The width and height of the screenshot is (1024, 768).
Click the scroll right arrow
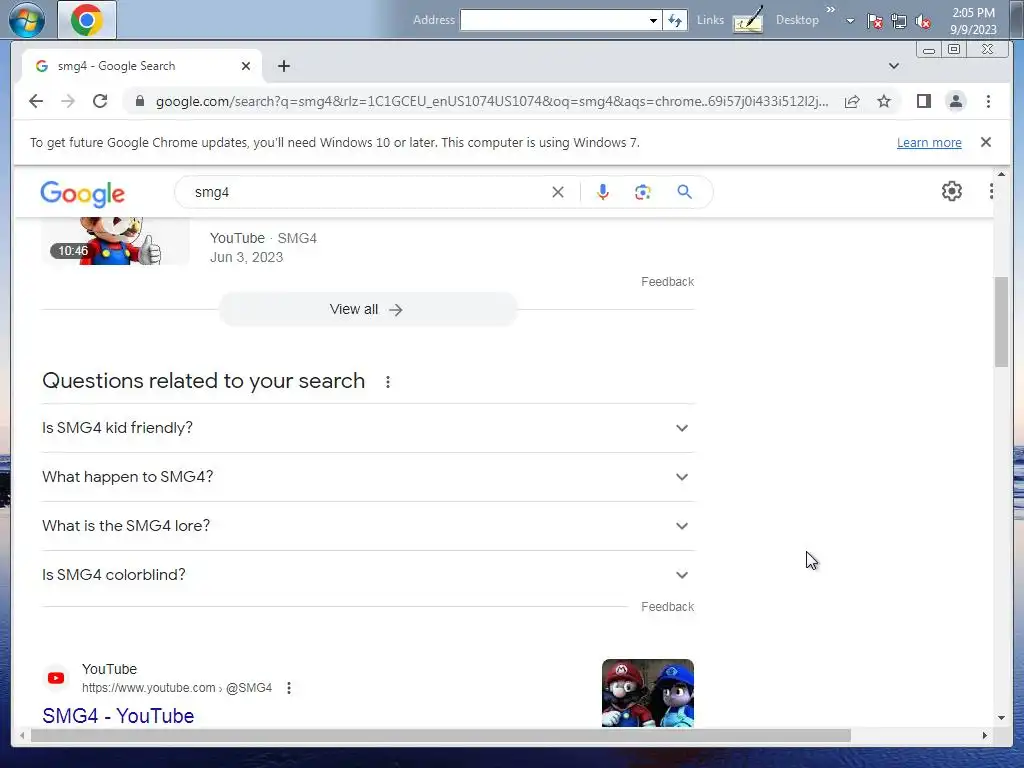[985, 735]
